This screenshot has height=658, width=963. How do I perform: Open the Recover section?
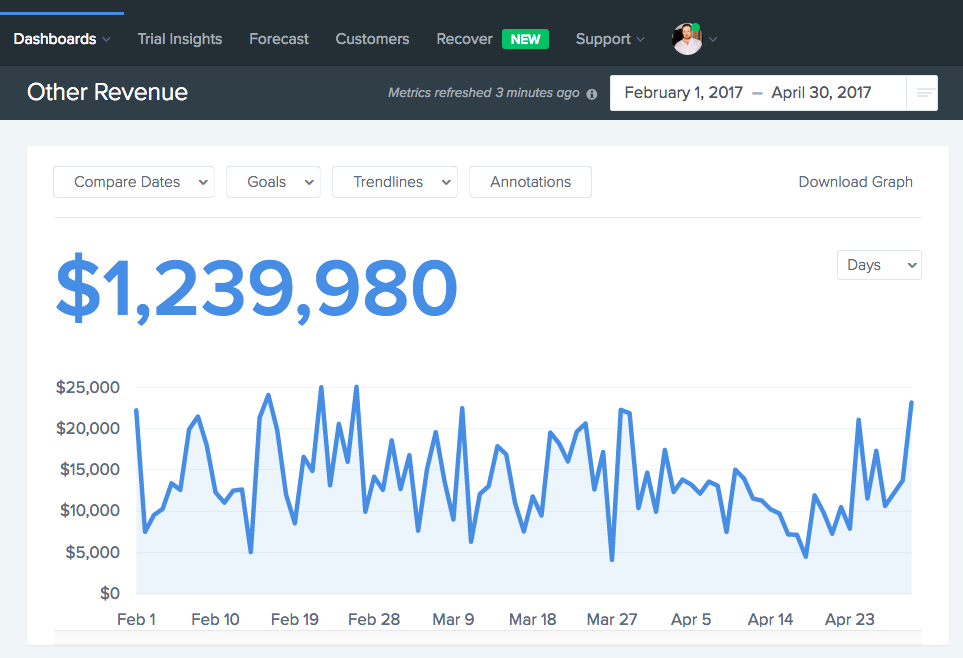(x=464, y=39)
